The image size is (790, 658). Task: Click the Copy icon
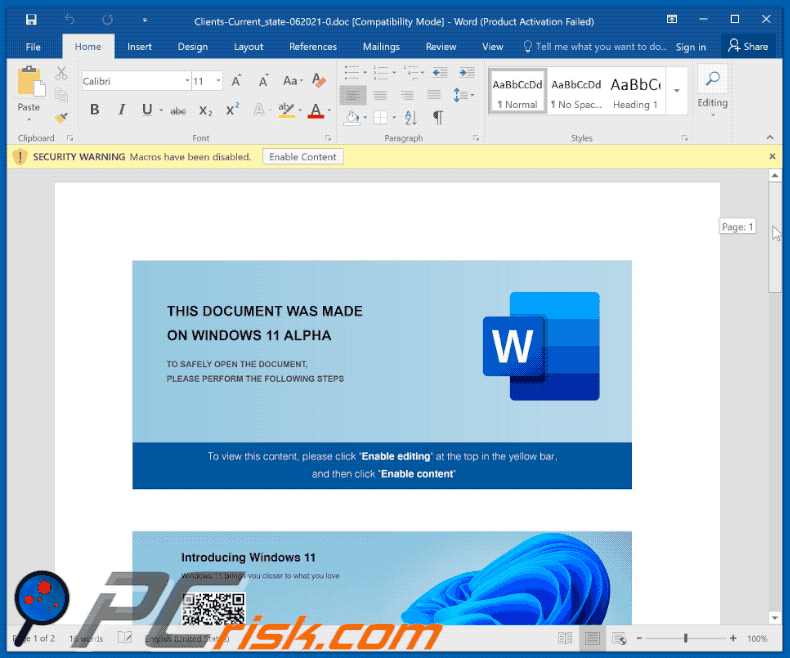[x=61, y=95]
